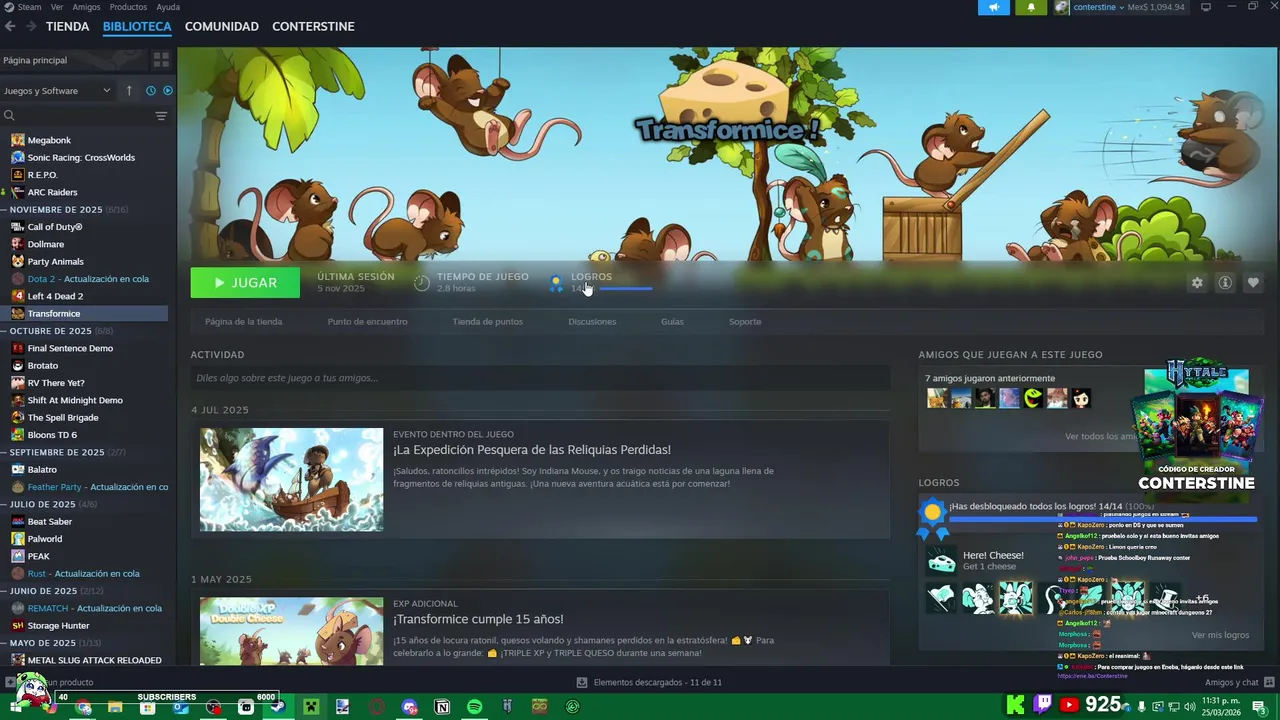Open Página de la tienda link
The width and height of the screenshot is (1280, 720).
pyautogui.click(x=243, y=322)
